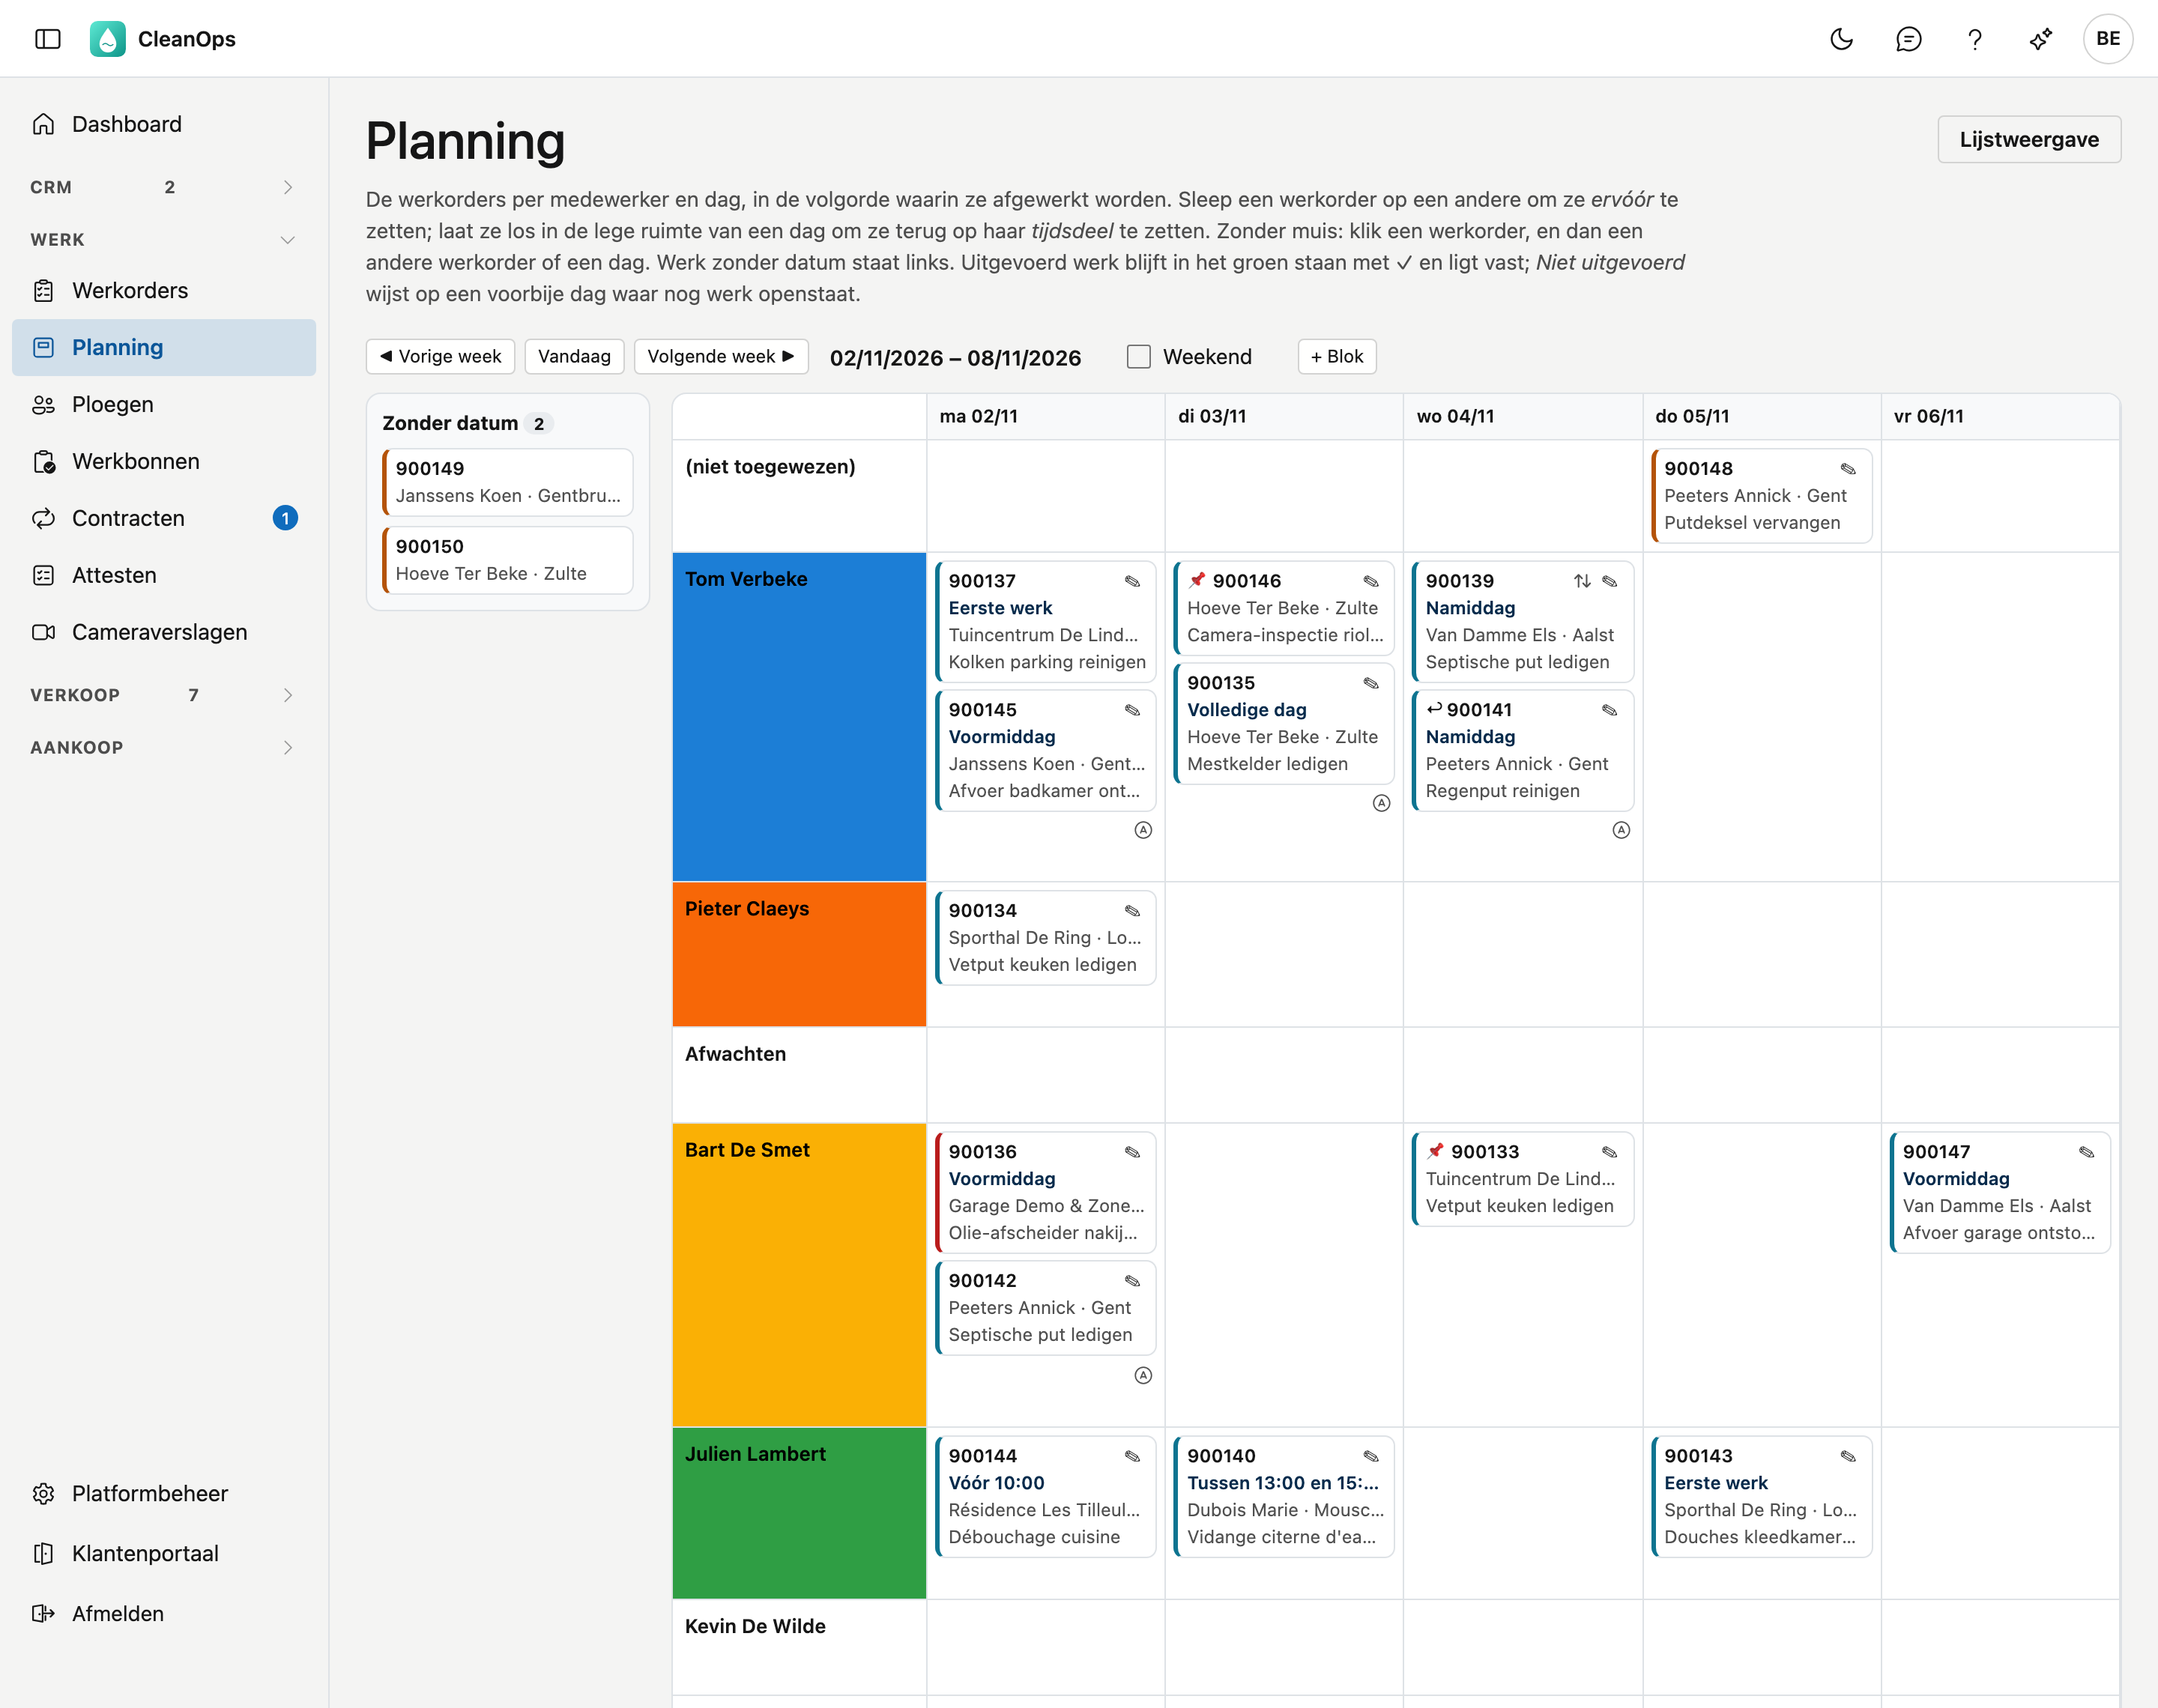Click the circled A icon under 900142

1143,1375
